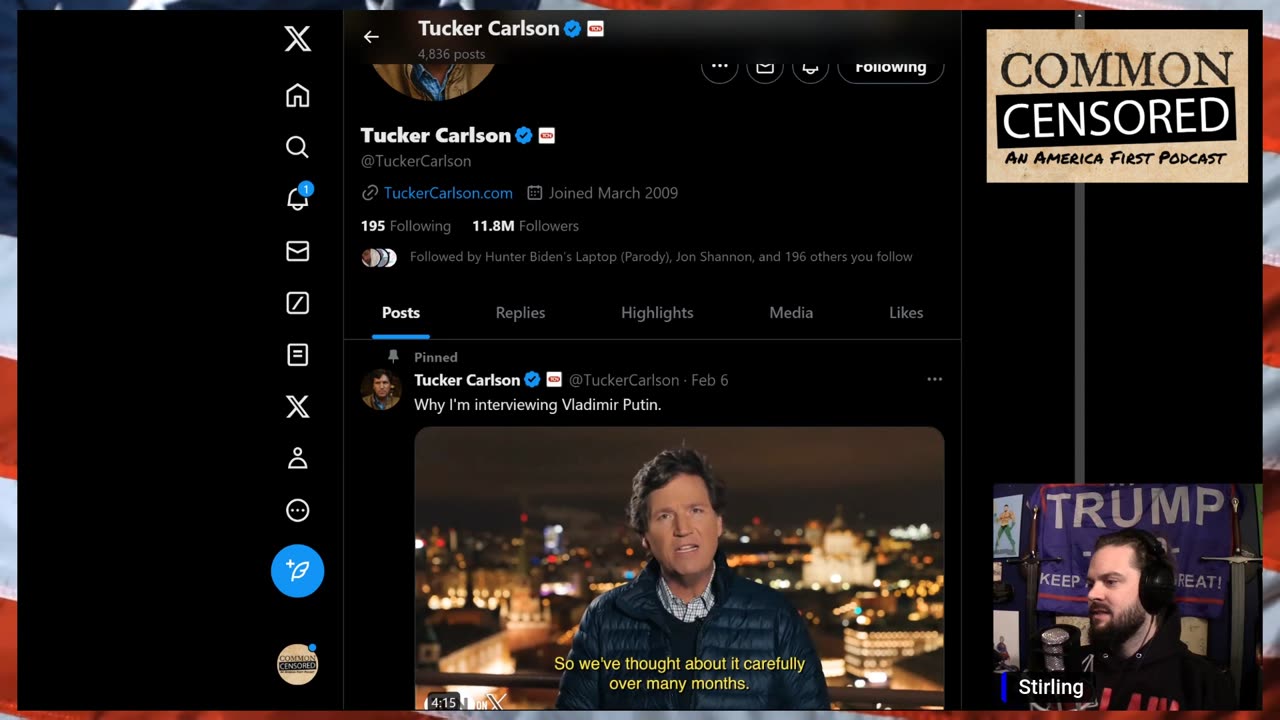Image resolution: width=1280 pixels, height=720 pixels.
Task: Click the message envelope button on profile
Action: (765, 66)
